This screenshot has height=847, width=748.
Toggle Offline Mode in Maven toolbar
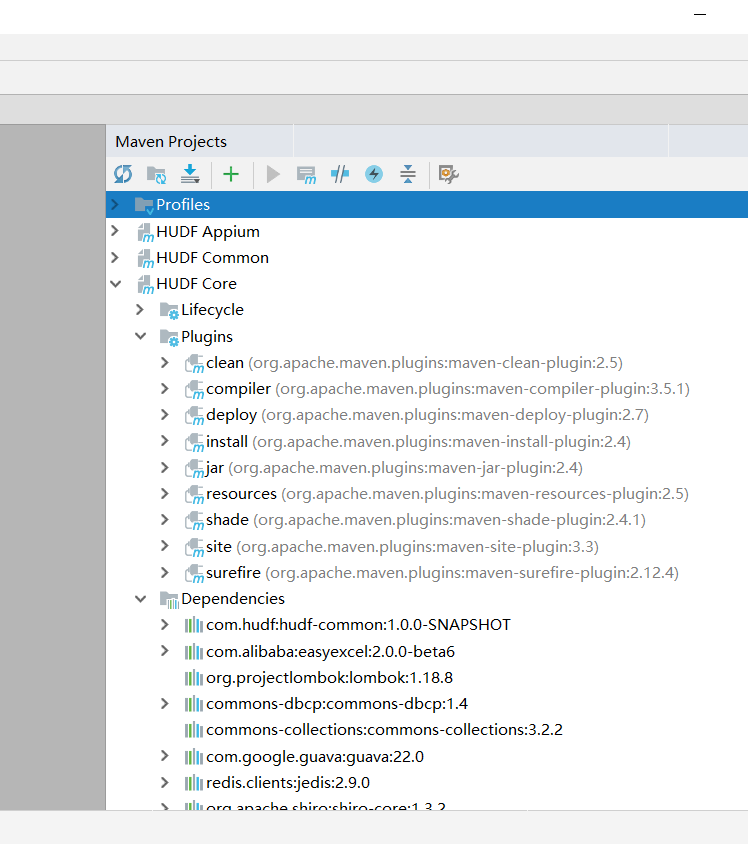340,175
